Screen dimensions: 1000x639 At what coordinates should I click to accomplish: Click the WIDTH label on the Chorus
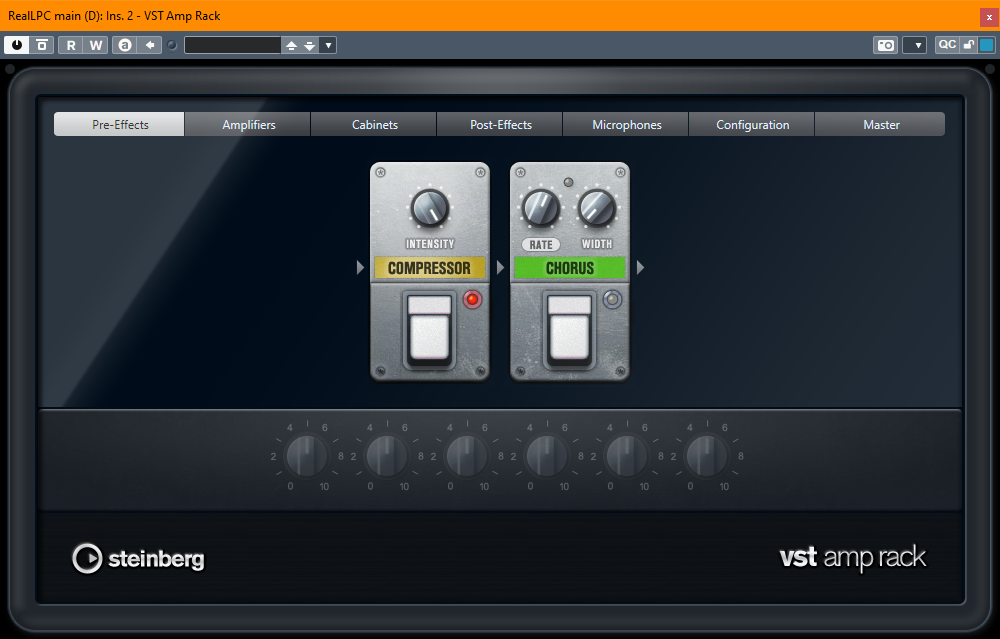[x=597, y=244]
